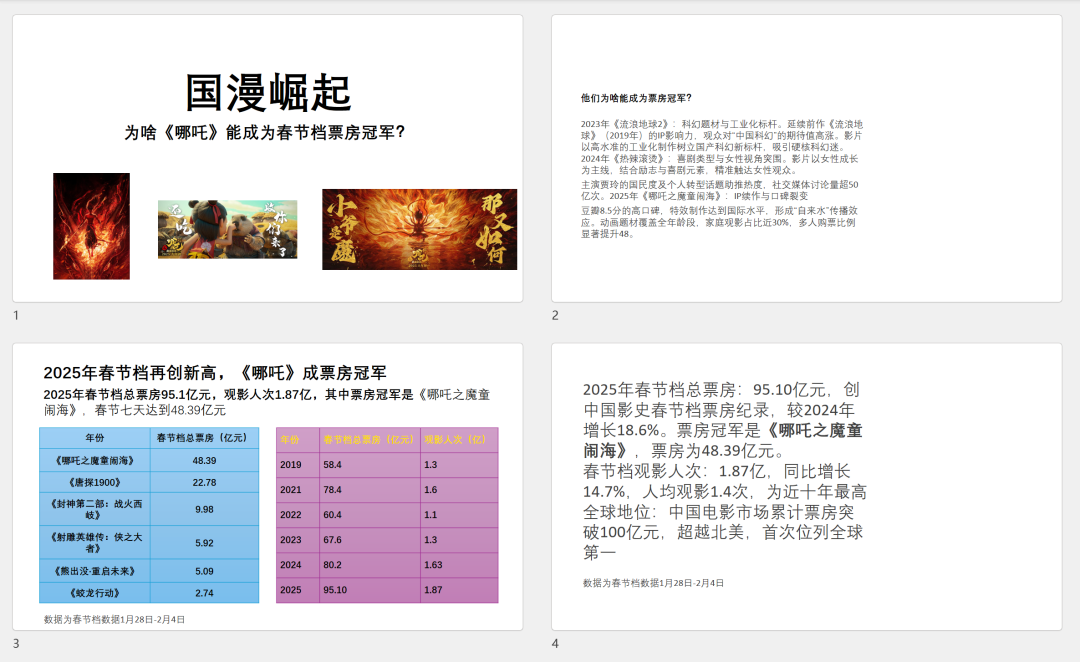Click the slide 3 subtitle starting '2025年春节档总票房95.1亿元'

[267, 402]
